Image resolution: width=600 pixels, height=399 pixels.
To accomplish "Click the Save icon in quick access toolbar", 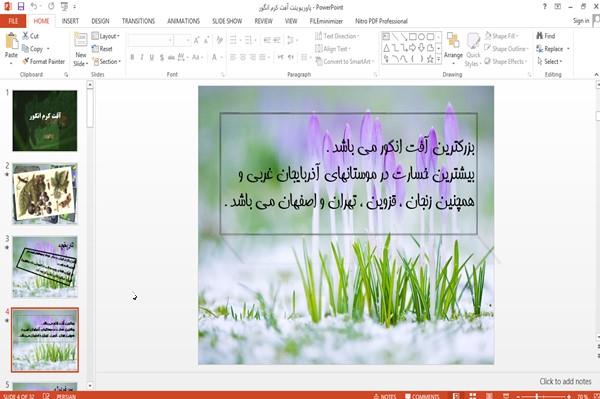I will 21,6.
